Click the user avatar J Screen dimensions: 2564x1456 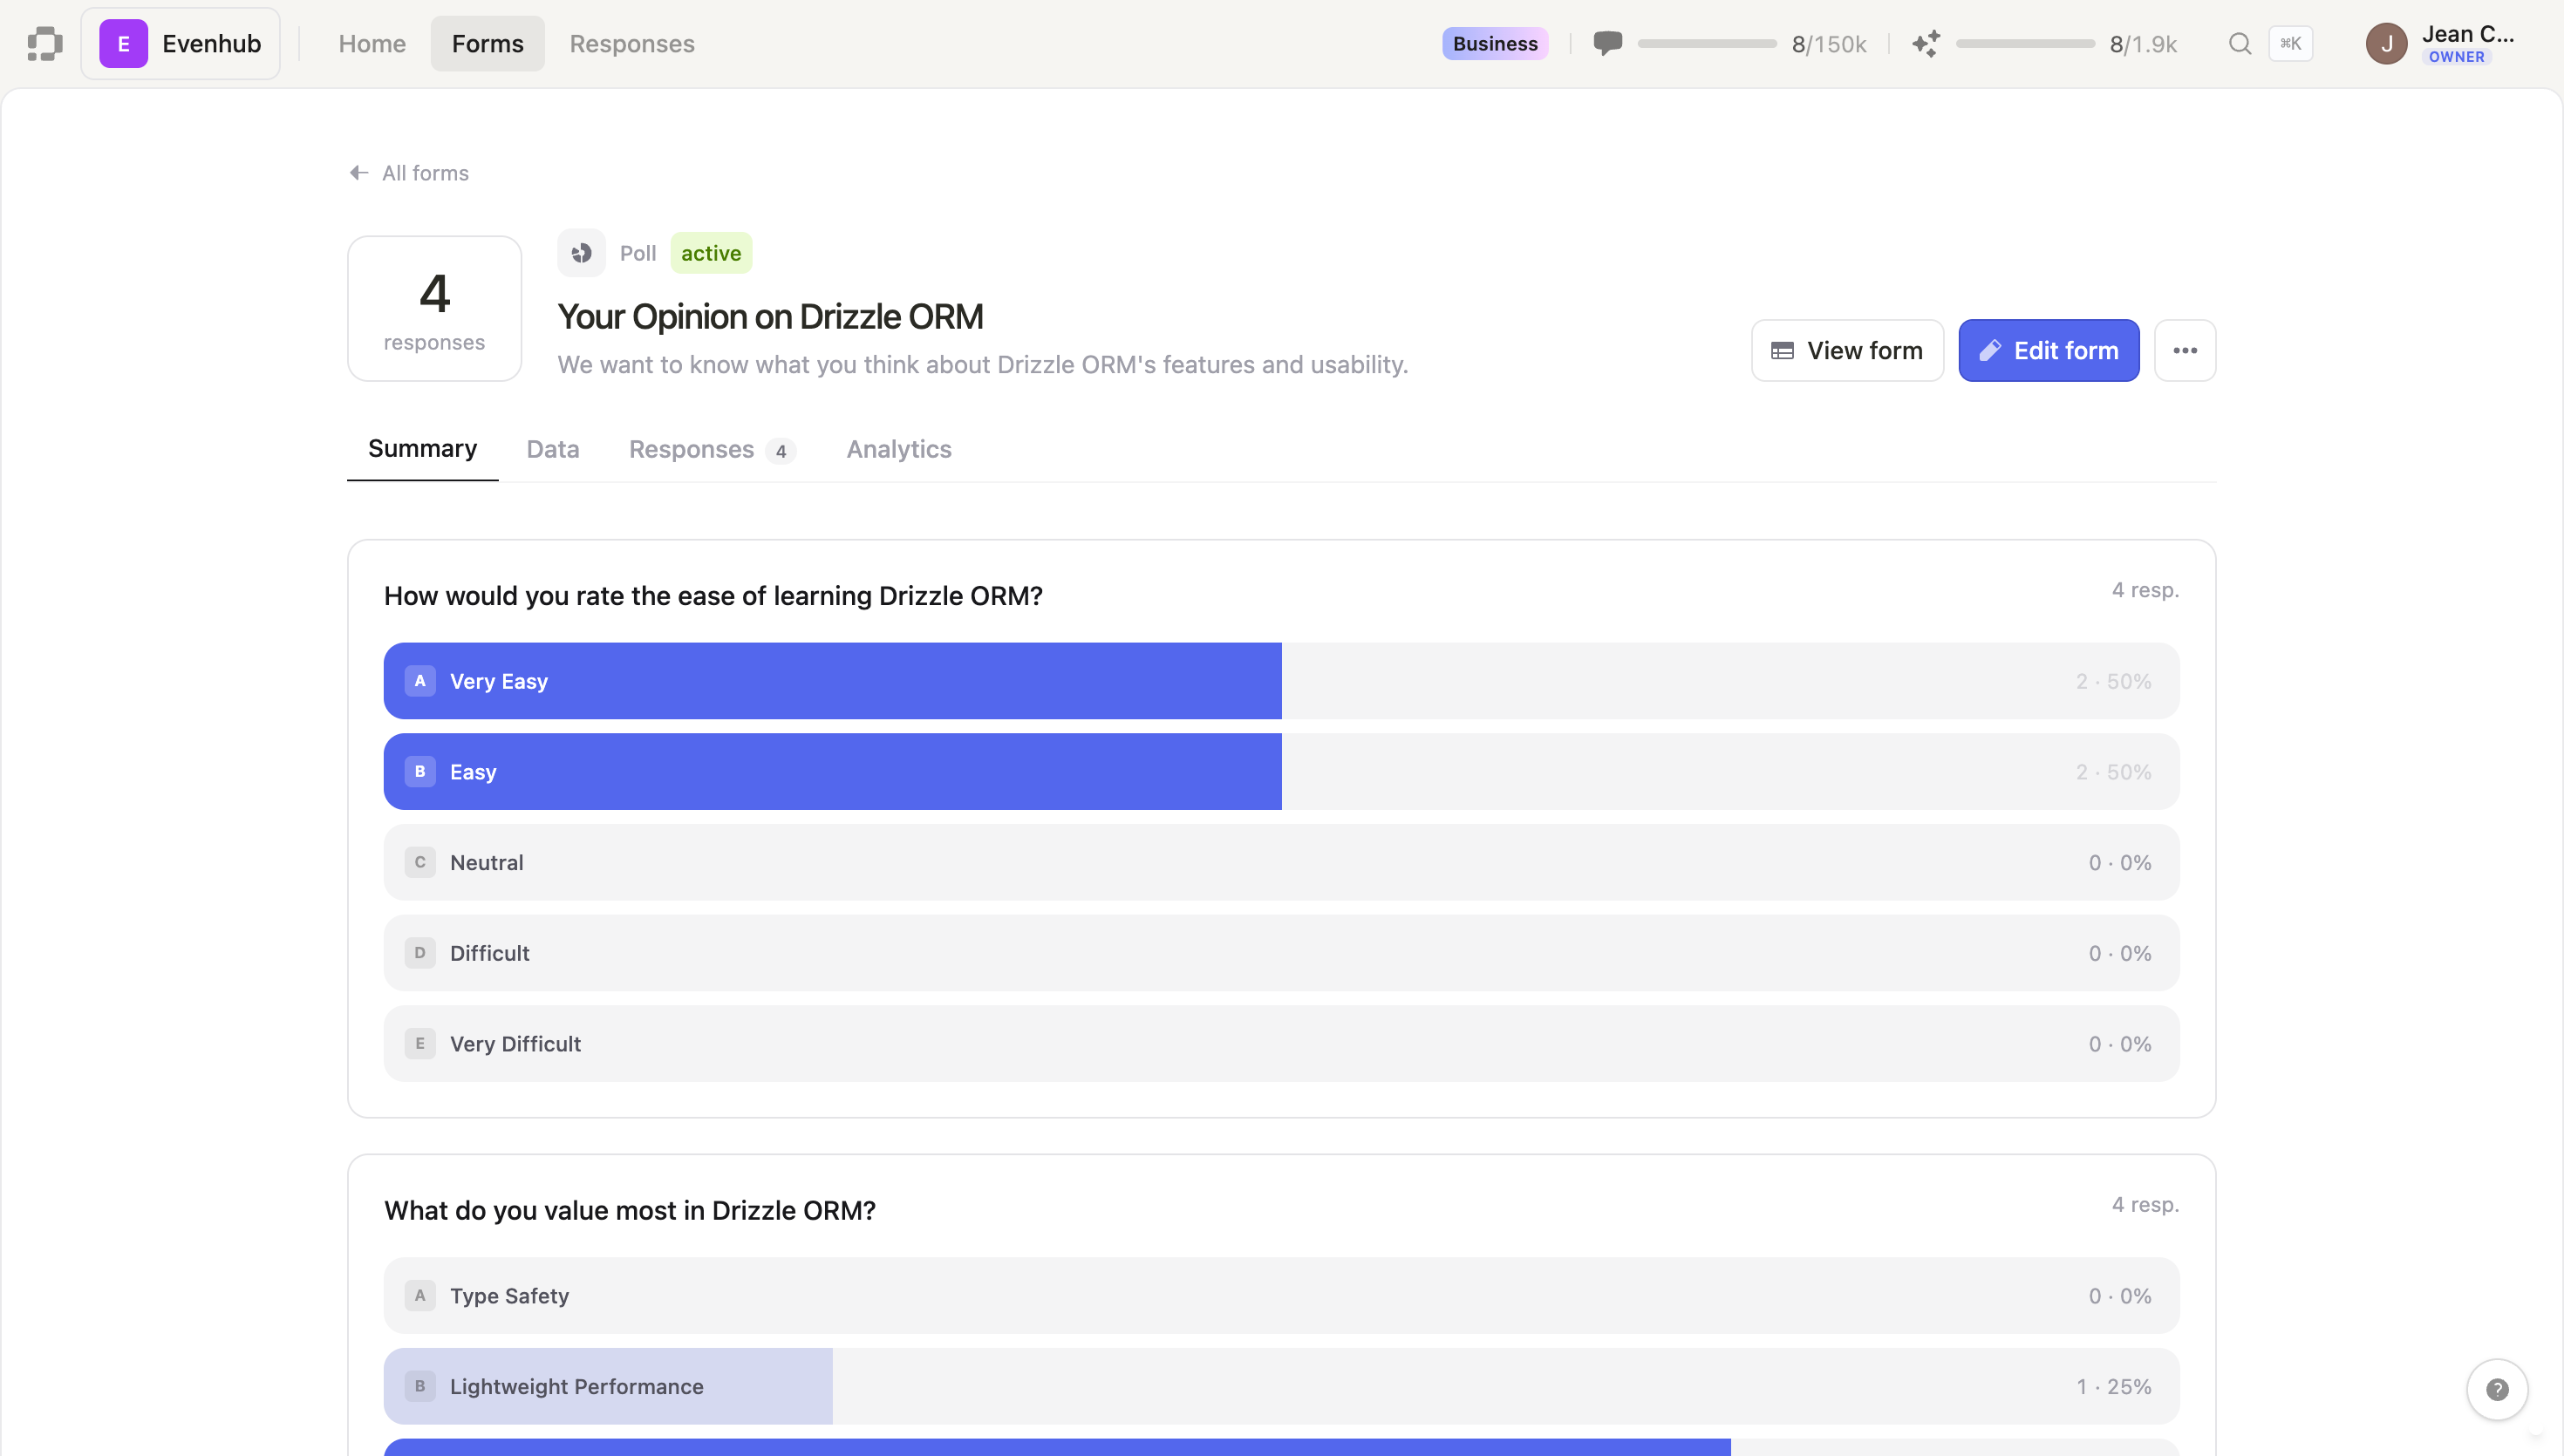click(x=2387, y=44)
